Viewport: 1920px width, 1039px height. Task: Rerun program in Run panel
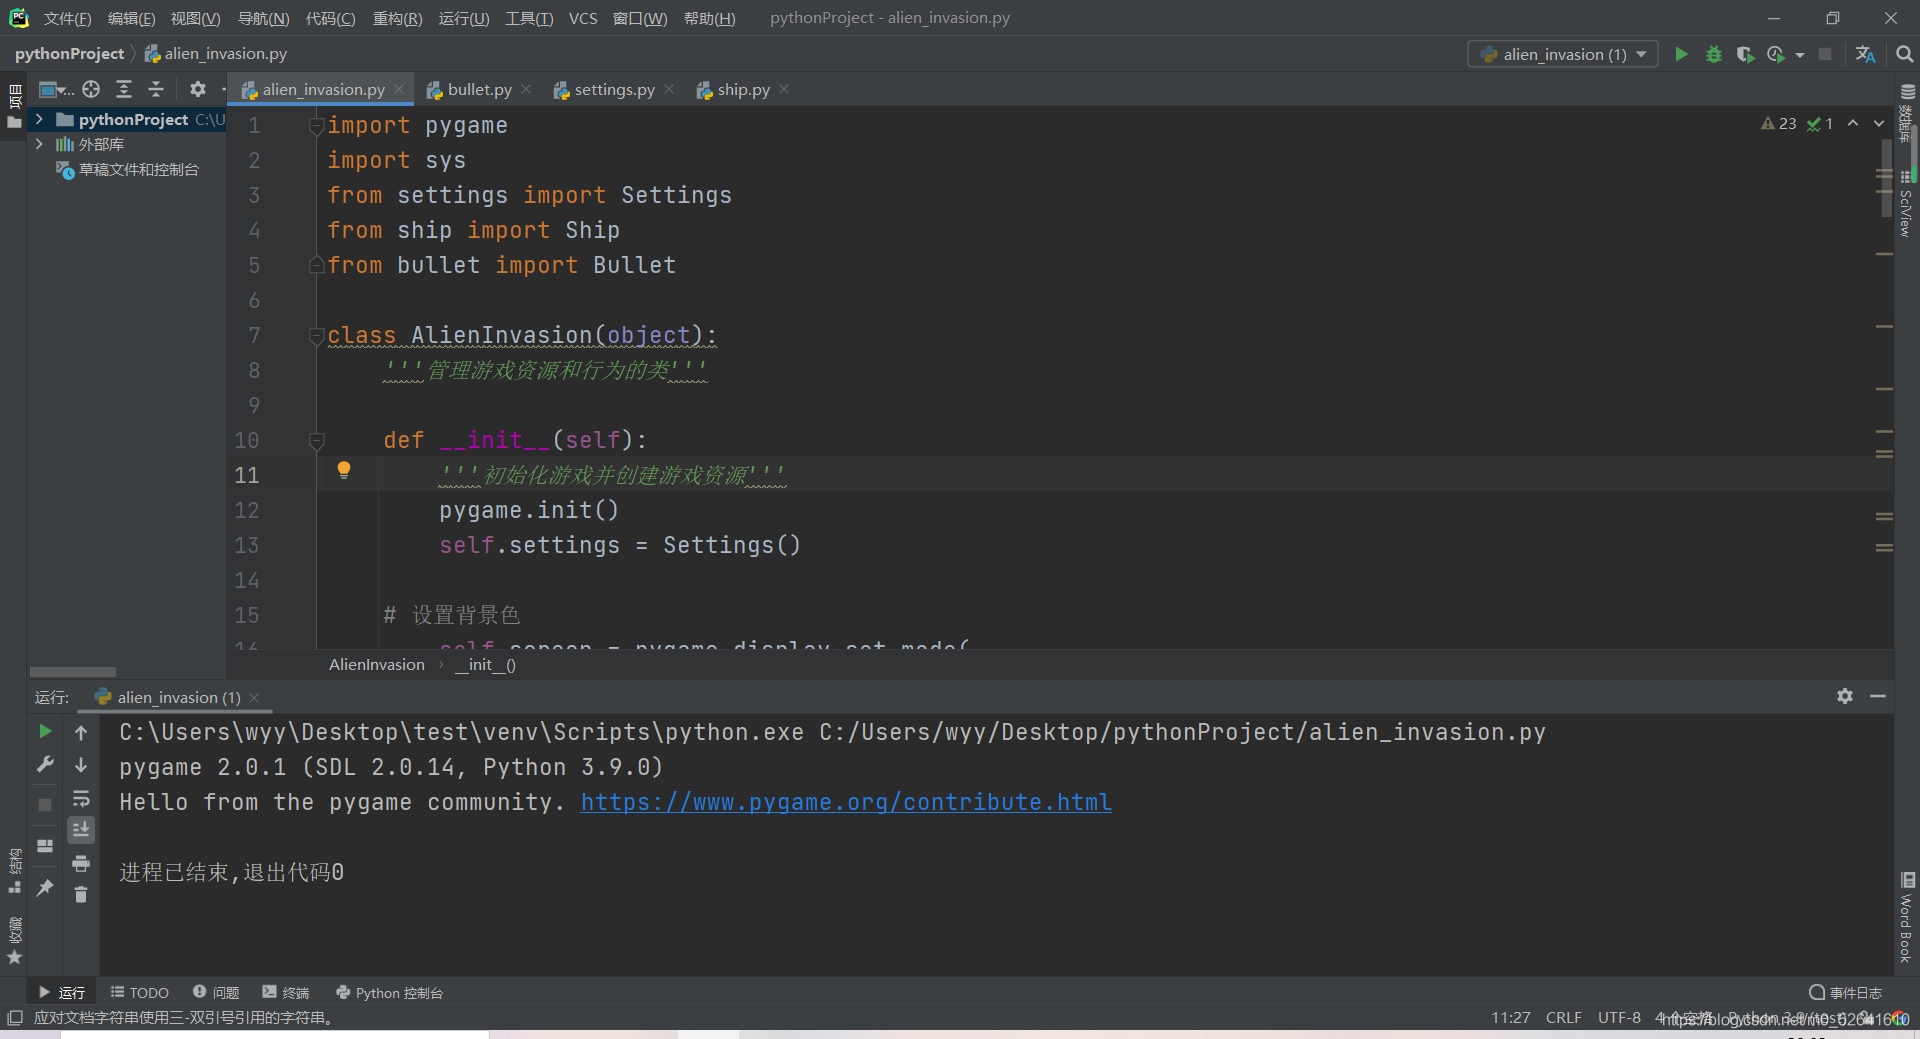pos(45,732)
